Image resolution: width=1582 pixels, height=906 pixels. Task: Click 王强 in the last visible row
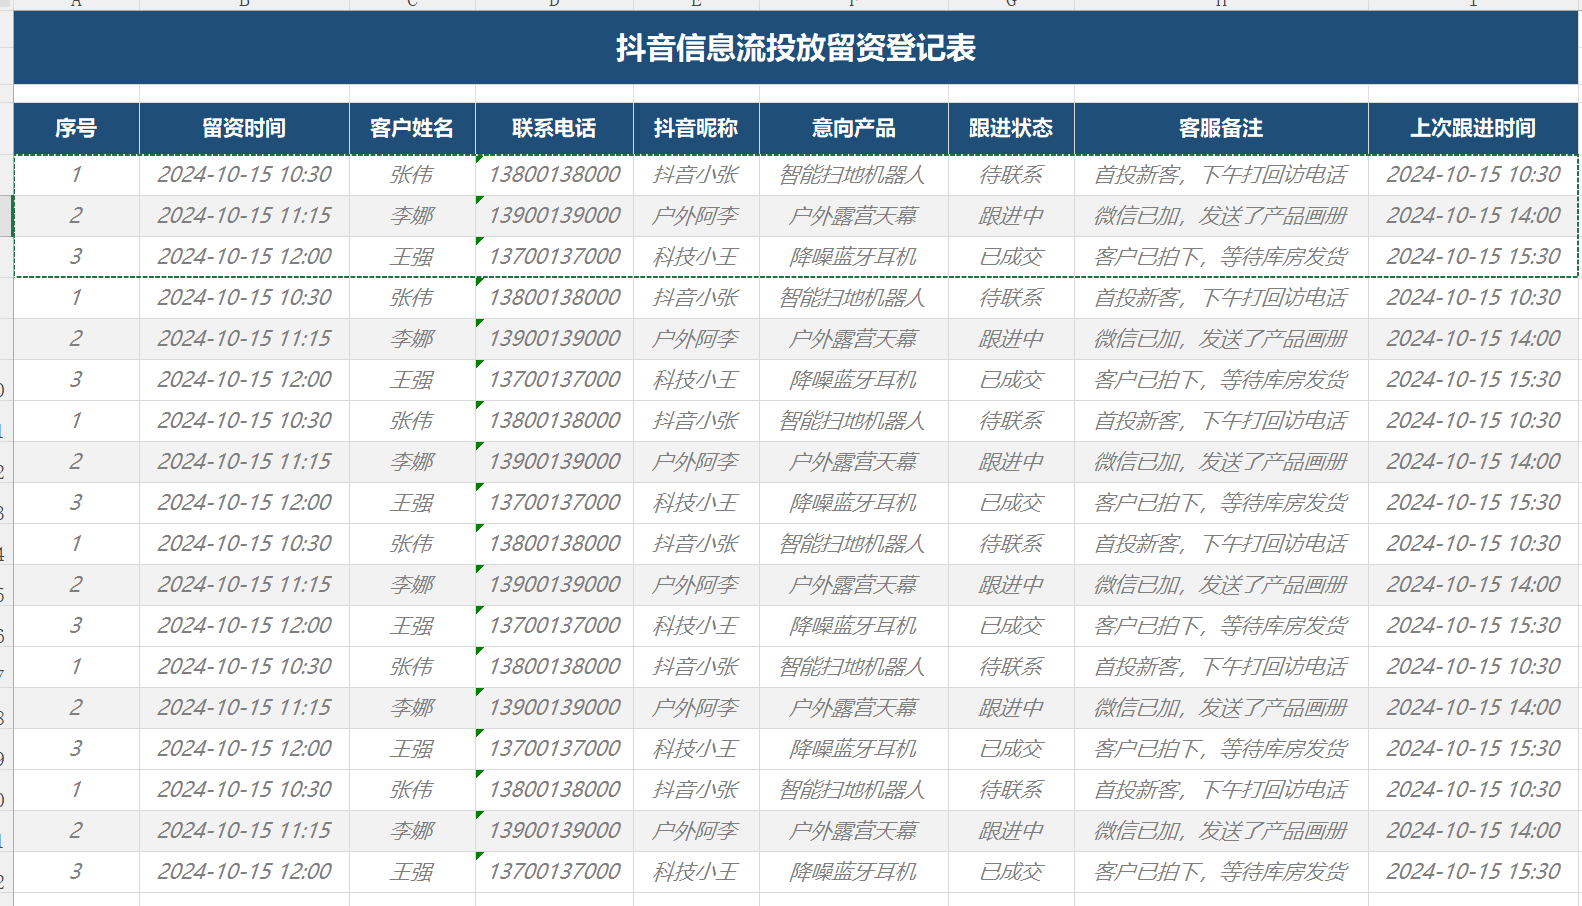pos(412,872)
